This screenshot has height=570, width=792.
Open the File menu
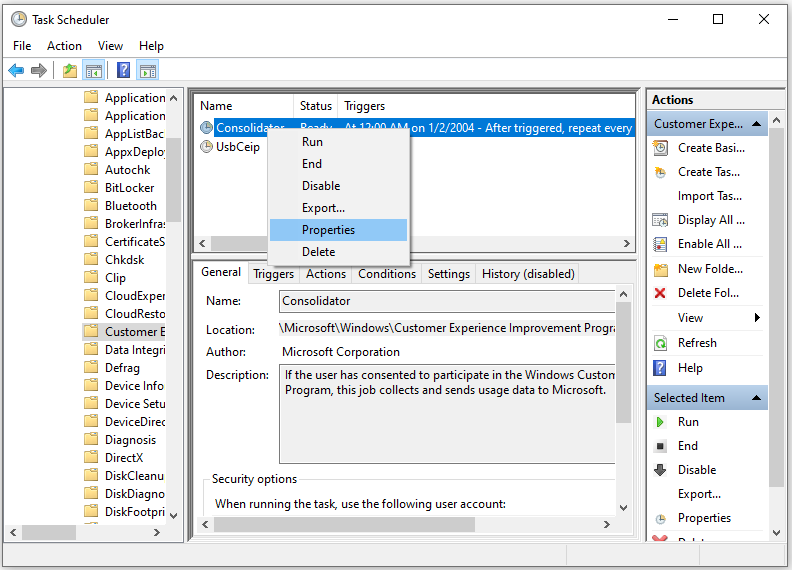click(22, 46)
